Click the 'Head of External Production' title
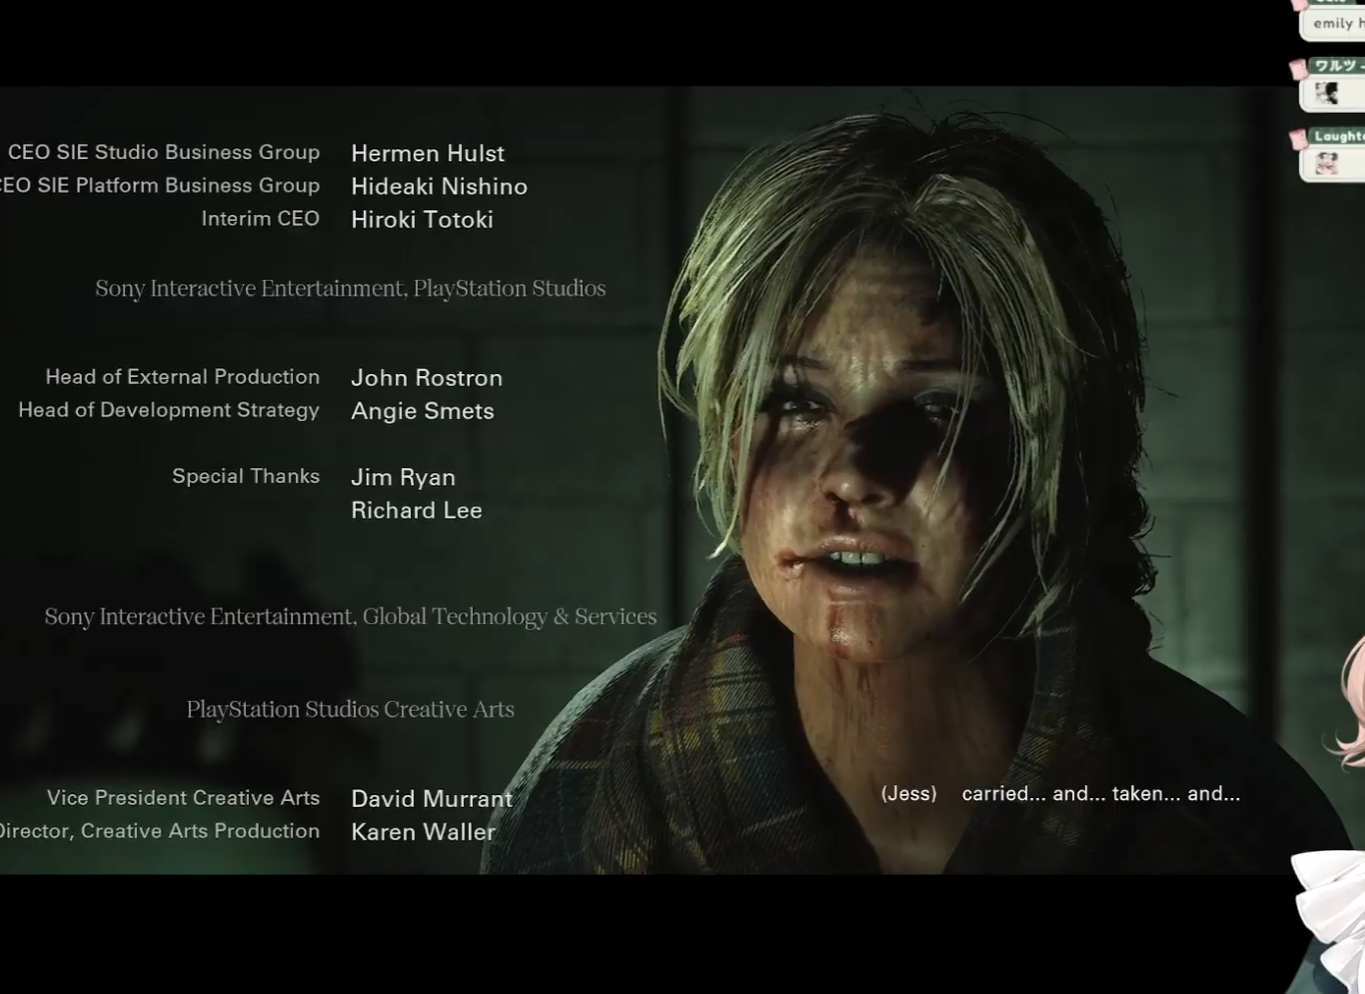1365x994 pixels. coord(182,376)
